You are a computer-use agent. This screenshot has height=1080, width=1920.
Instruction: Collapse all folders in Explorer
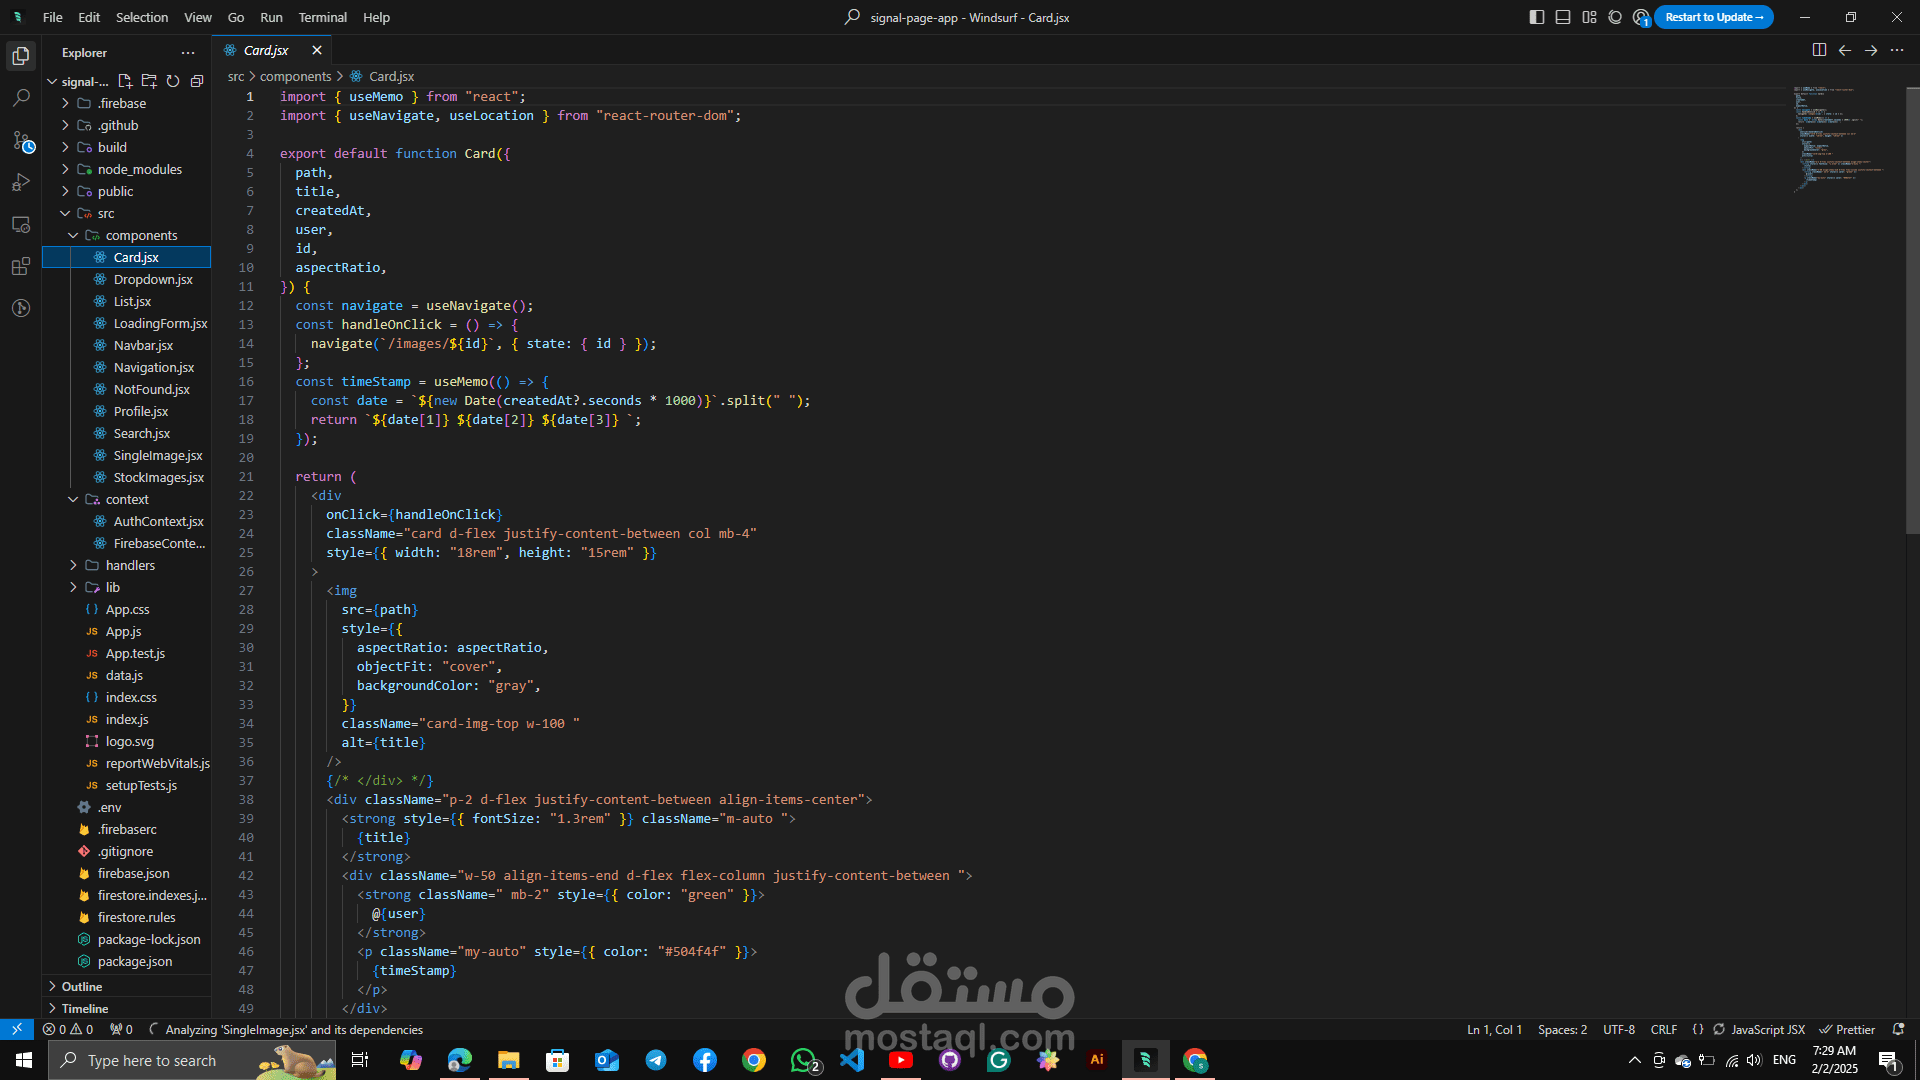pos(197,81)
